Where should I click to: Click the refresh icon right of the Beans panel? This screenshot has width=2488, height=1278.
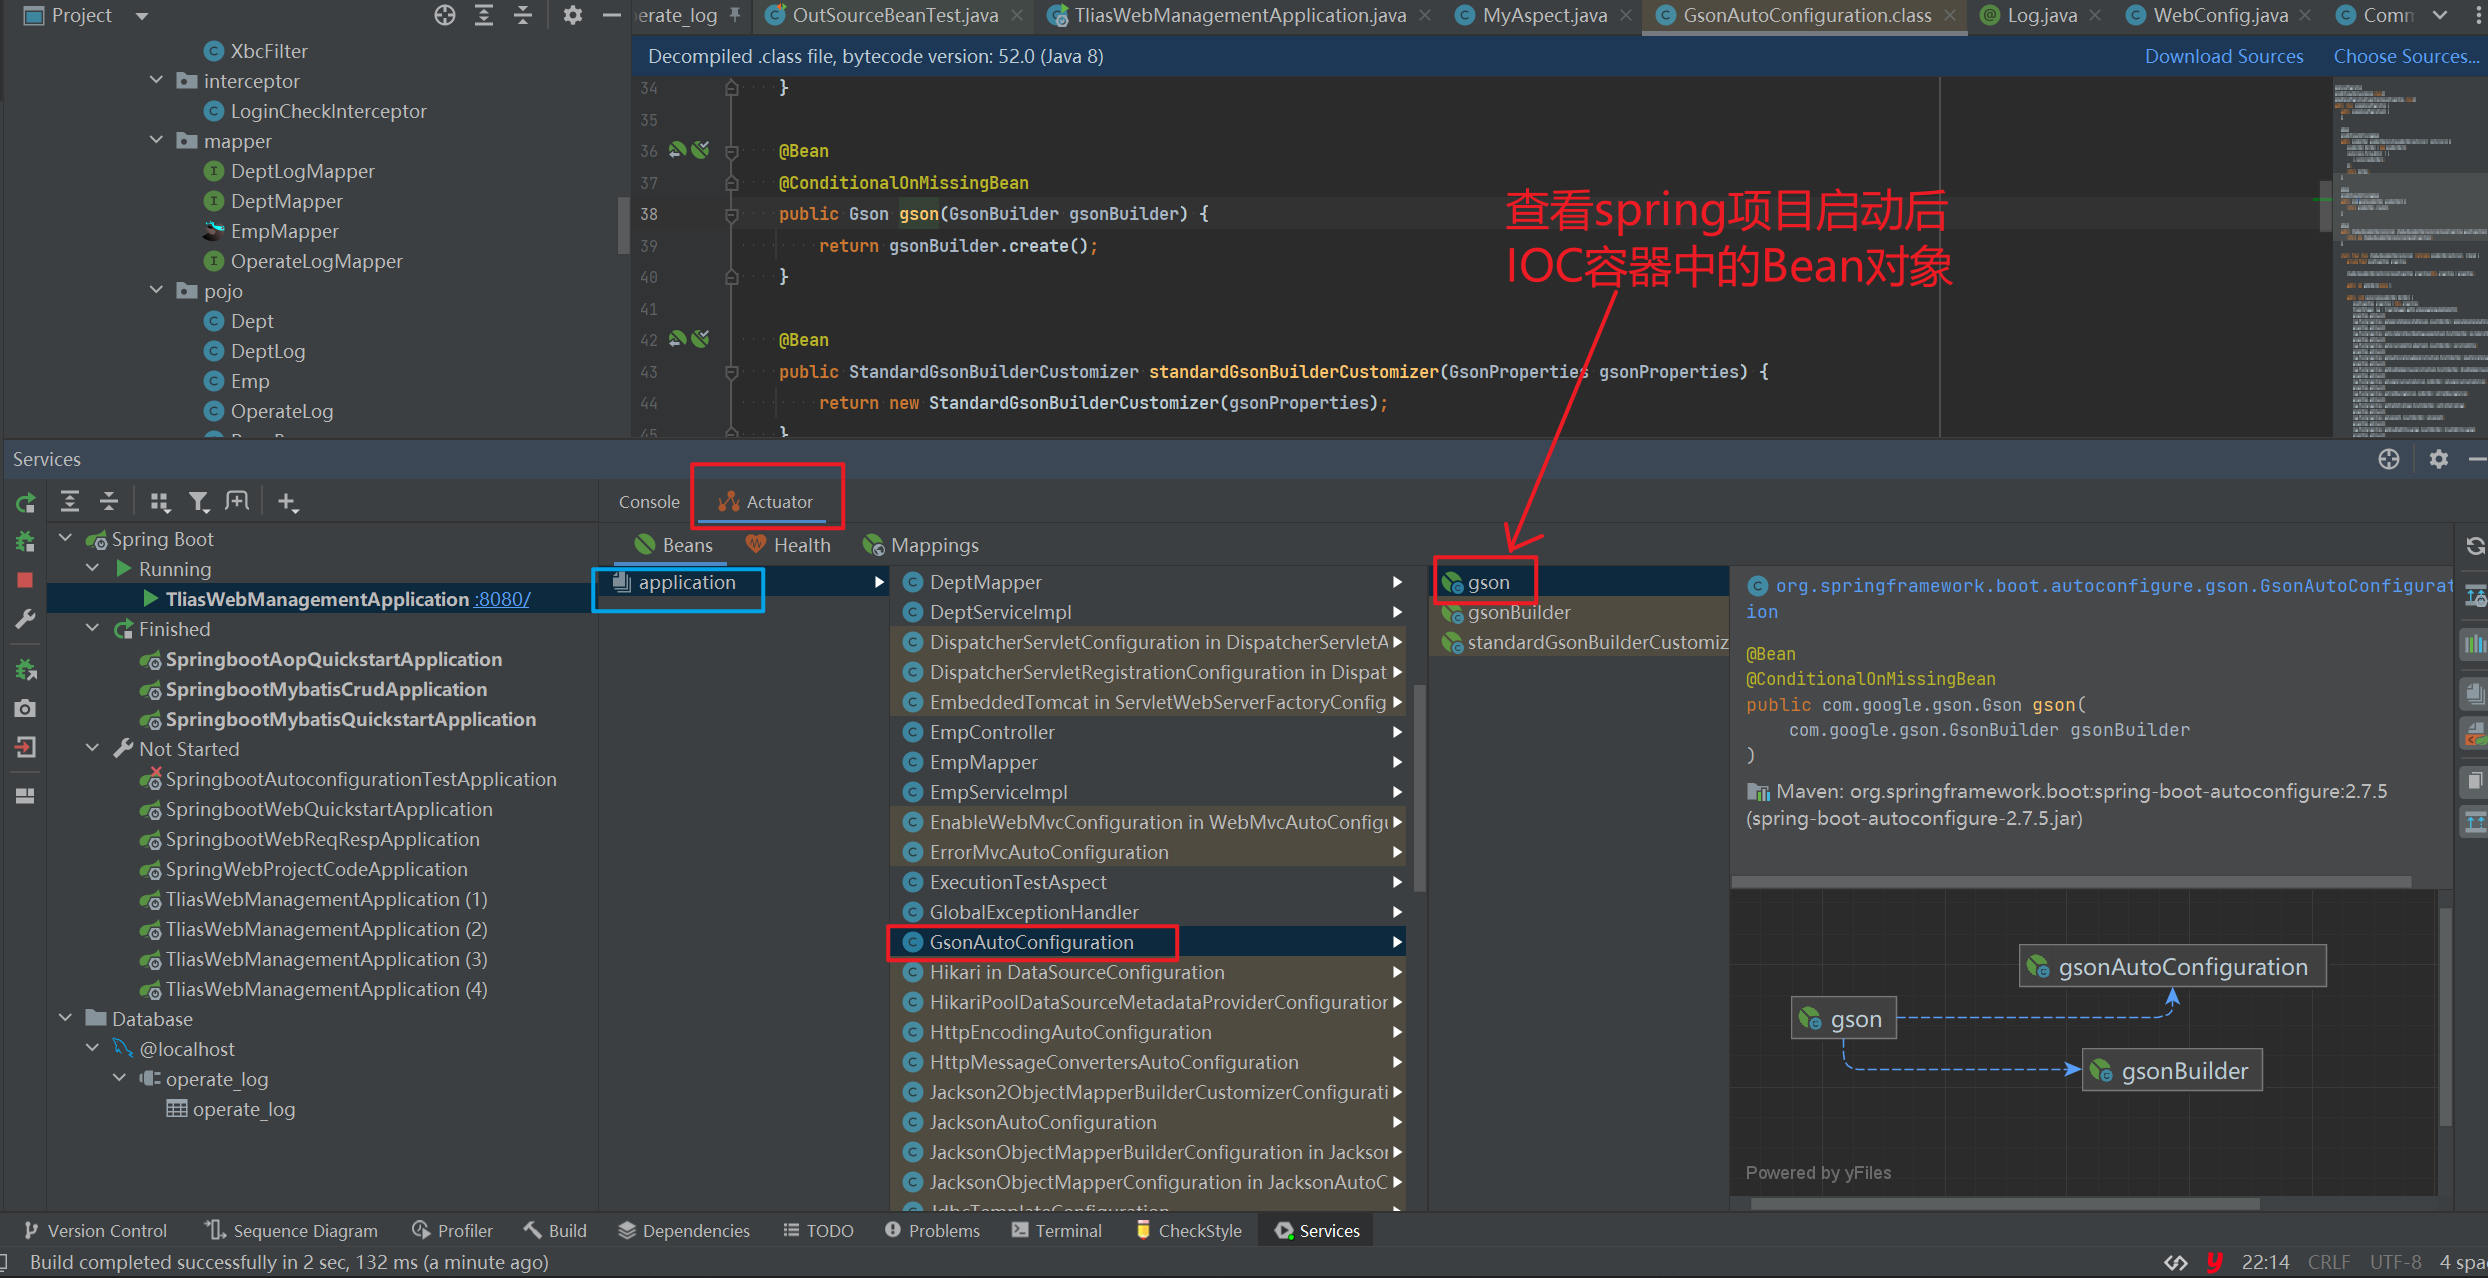tap(2475, 546)
